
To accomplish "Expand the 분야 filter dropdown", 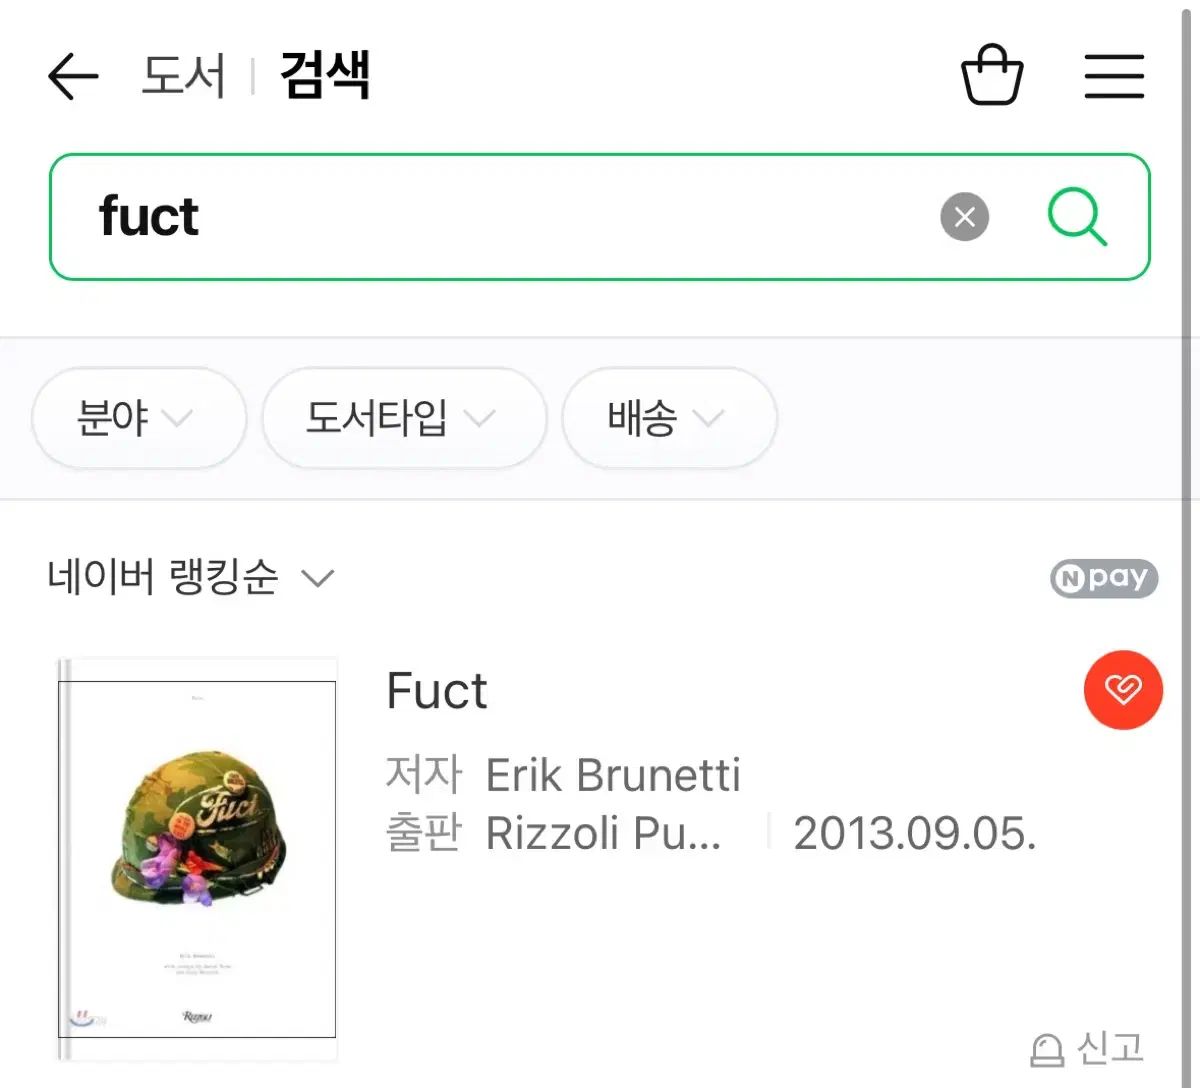I will pyautogui.click(x=138, y=418).
